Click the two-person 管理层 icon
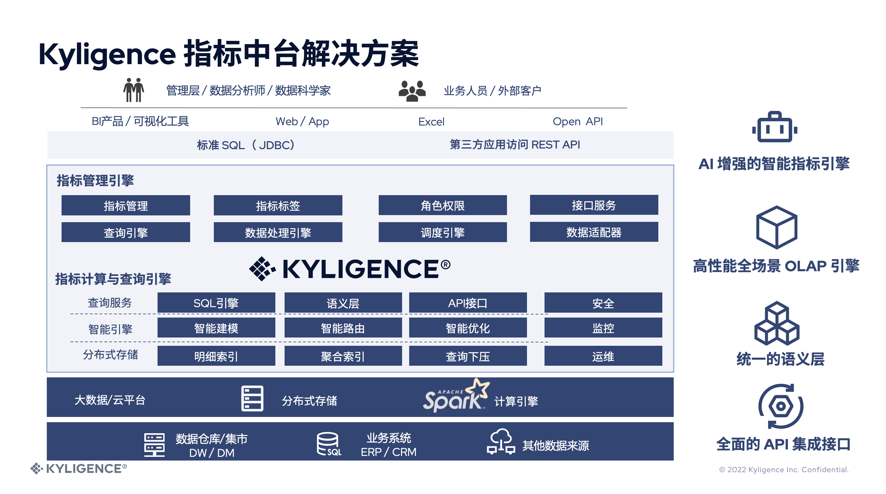Screen dimensions: 886x494 pyautogui.click(x=134, y=90)
